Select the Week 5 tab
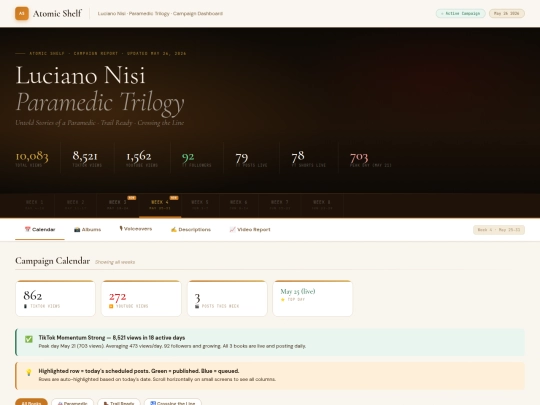 point(200,205)
